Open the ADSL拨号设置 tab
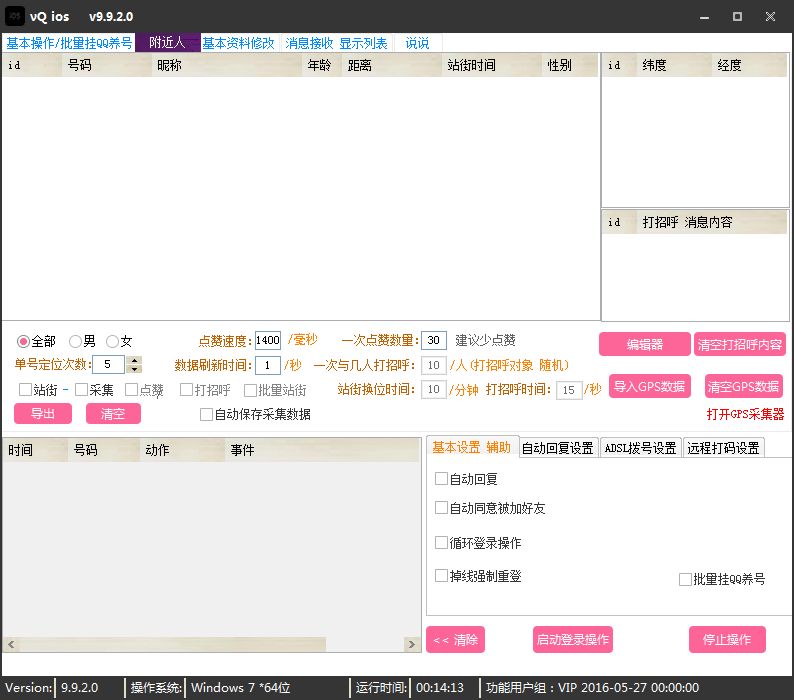 (641, 448)
